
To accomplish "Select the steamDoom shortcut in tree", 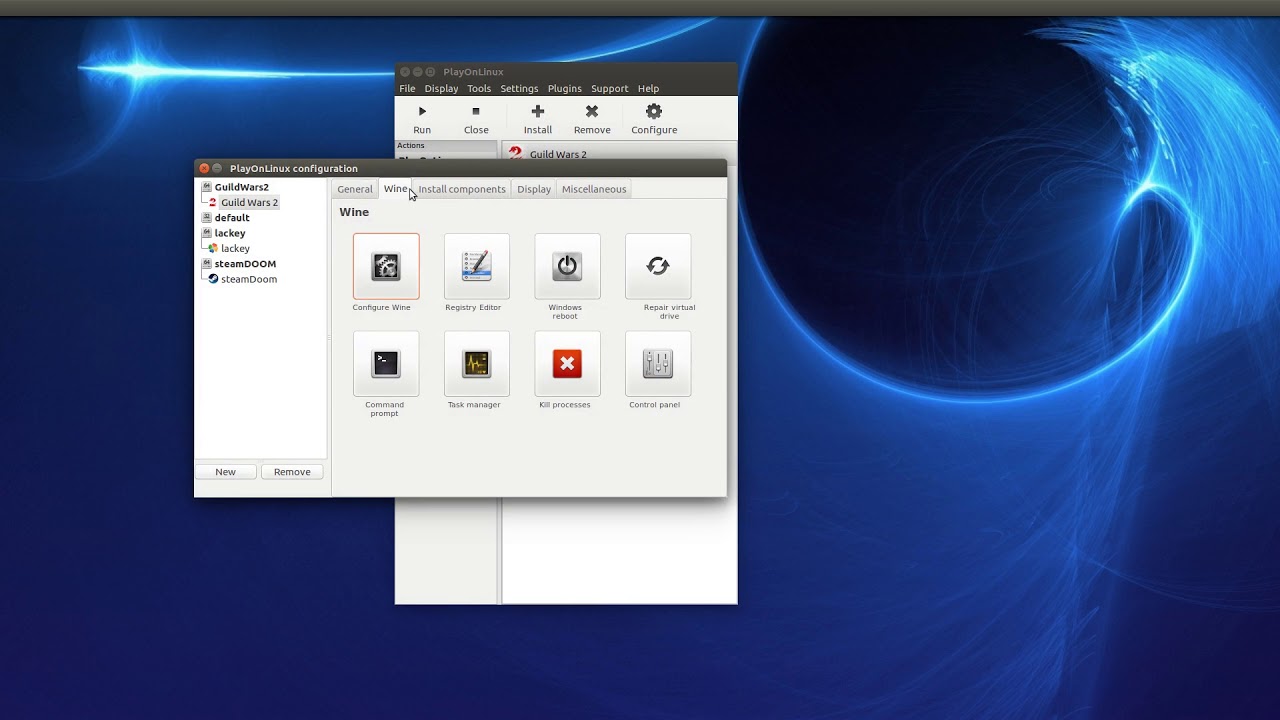I will 248,279.
